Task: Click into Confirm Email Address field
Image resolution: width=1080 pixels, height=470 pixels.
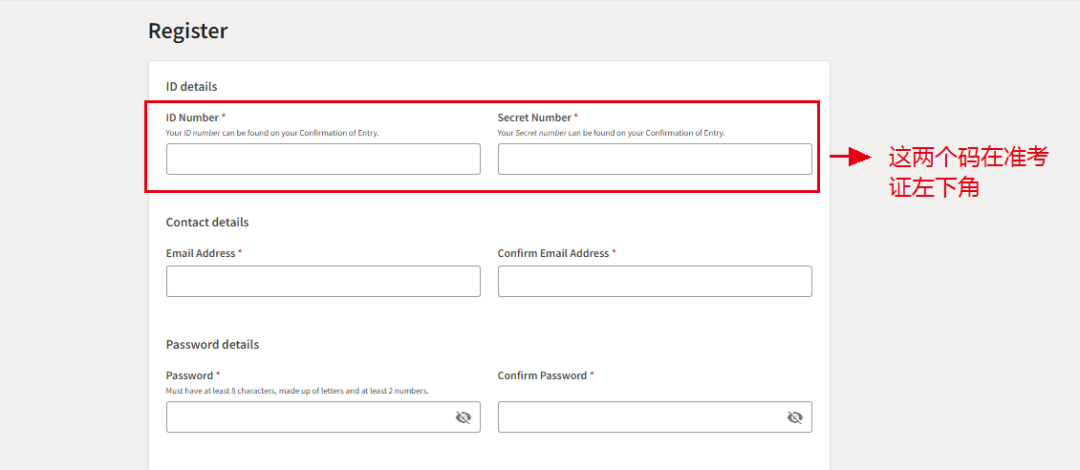Action: (x=654, y=281)
